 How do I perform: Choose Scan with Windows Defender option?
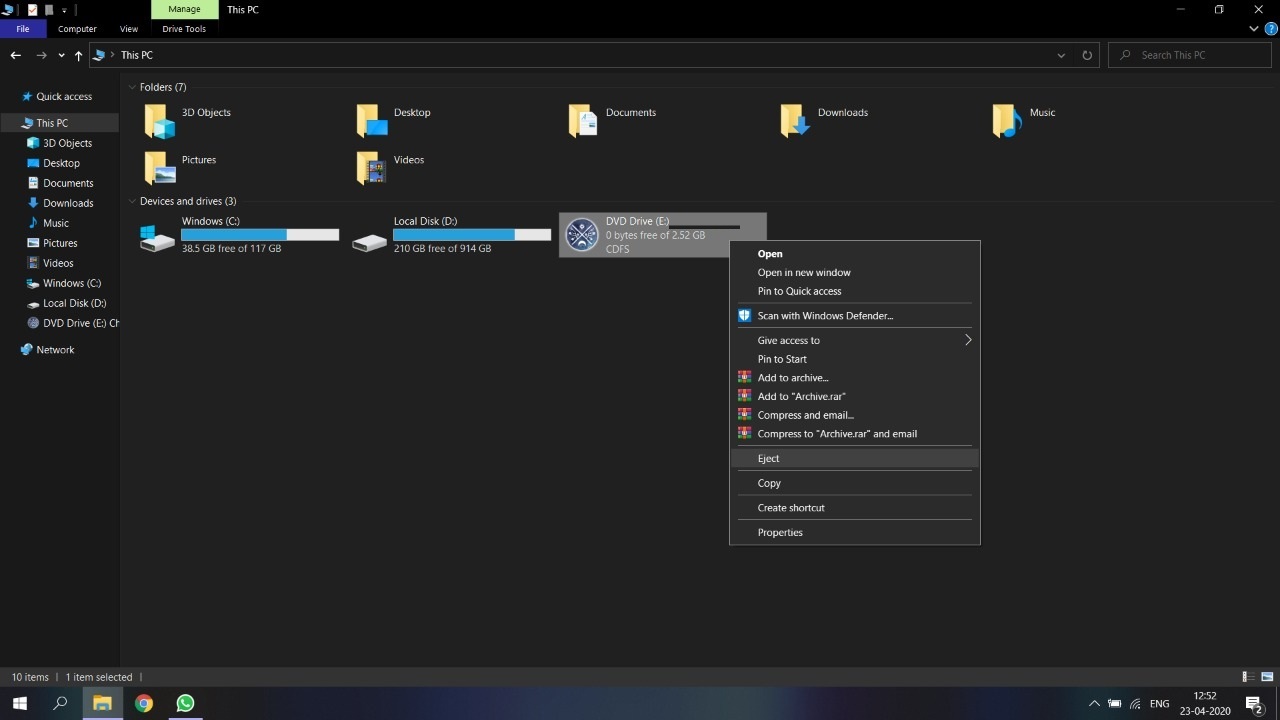pyautogui.click(x=825, y=316)
